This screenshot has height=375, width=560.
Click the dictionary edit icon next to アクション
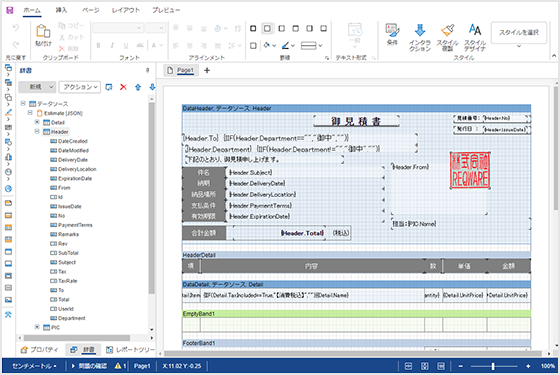click(x=109, y=87)
